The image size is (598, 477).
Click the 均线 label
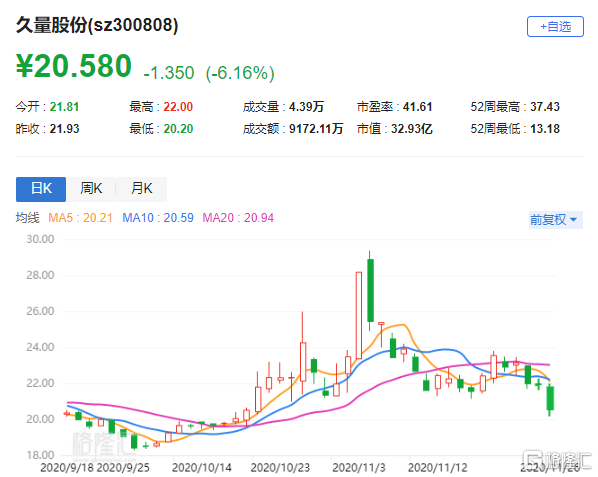(27, 218)
